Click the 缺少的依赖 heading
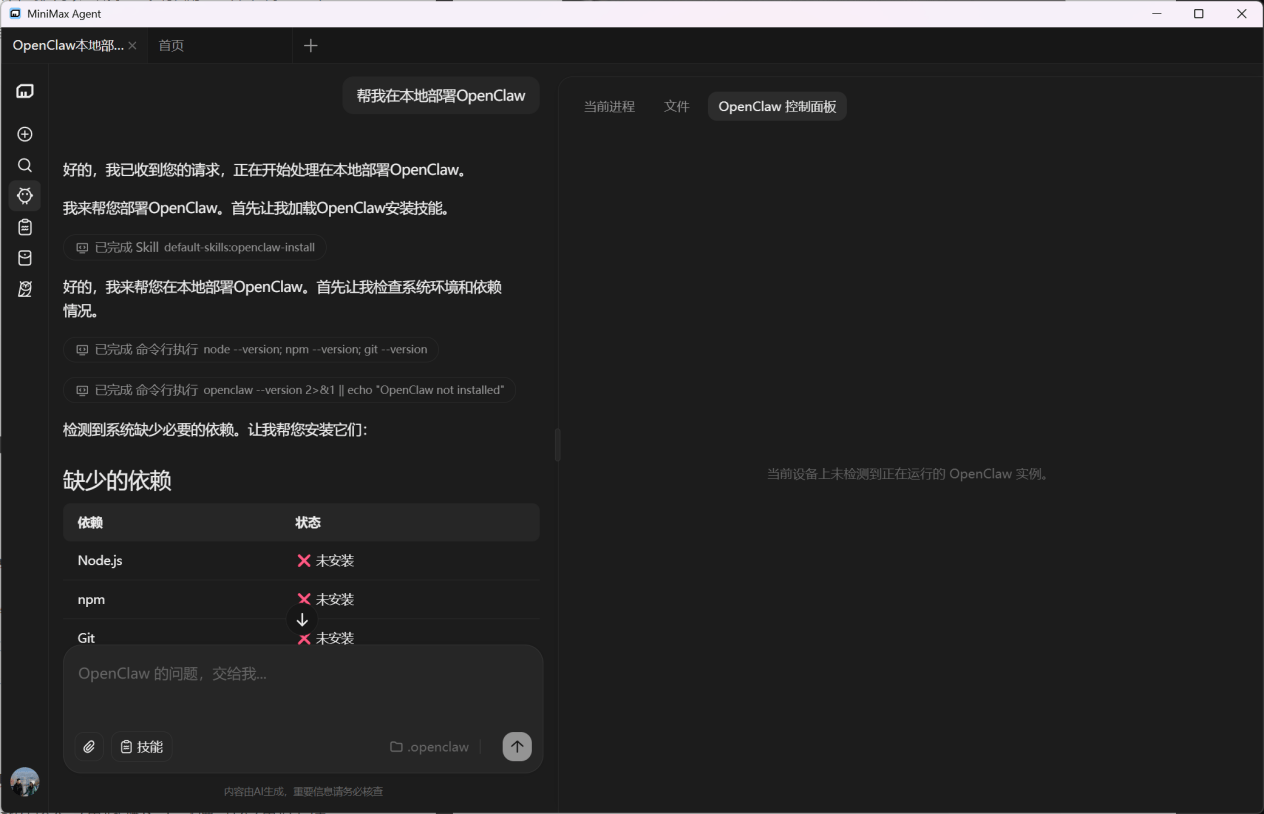 point(117,480)
